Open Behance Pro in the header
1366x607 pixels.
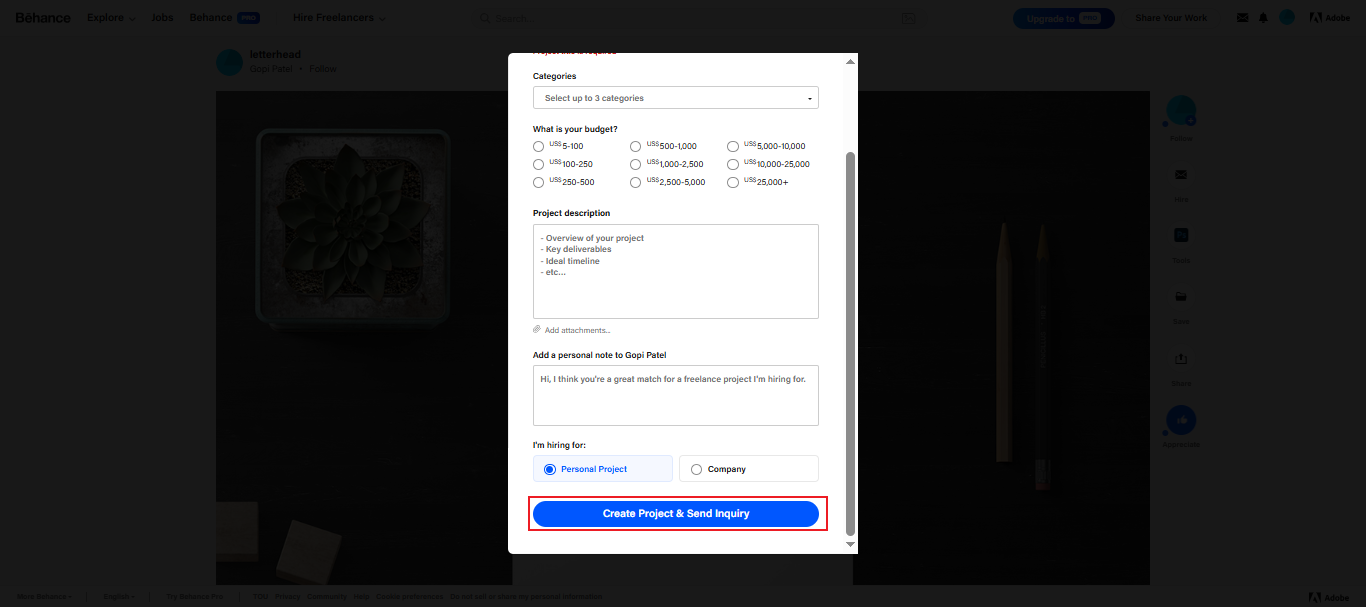point(225,18)
